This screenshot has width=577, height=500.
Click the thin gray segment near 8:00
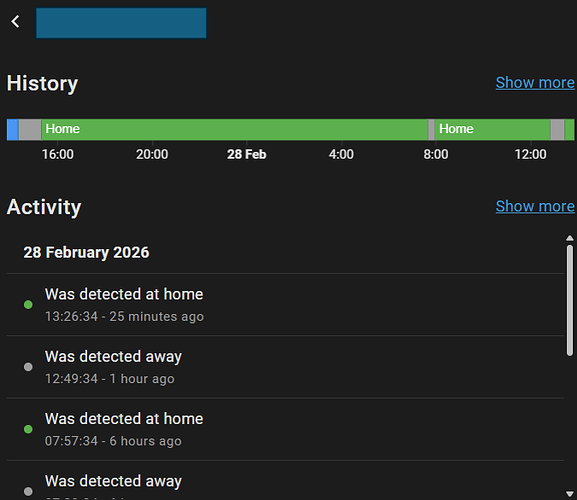431,129
